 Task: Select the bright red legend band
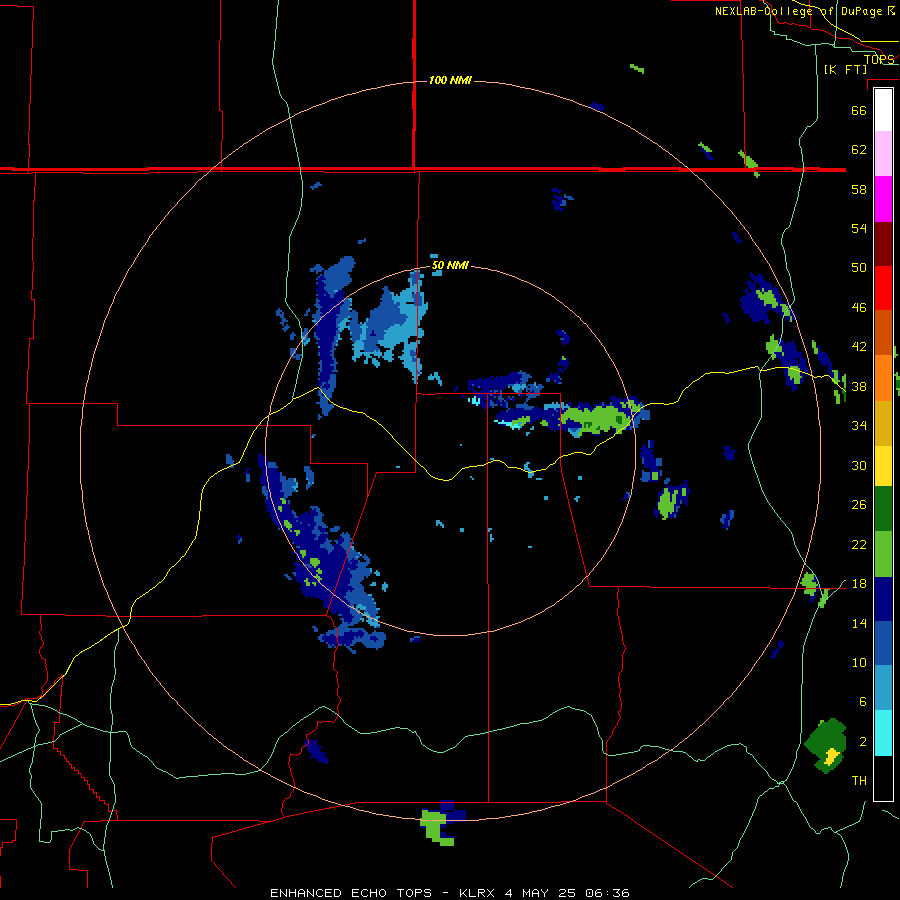pyautogui.click(x=883, y=288)
